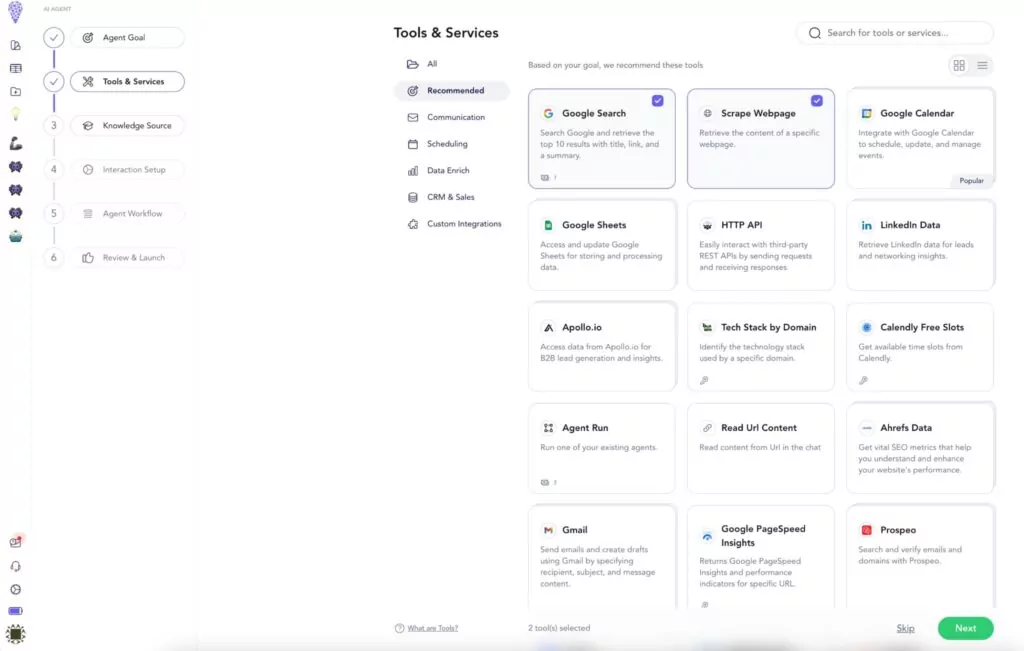
Task: Open the mailbox icon with red notification dot
Action: coord(16,541)
